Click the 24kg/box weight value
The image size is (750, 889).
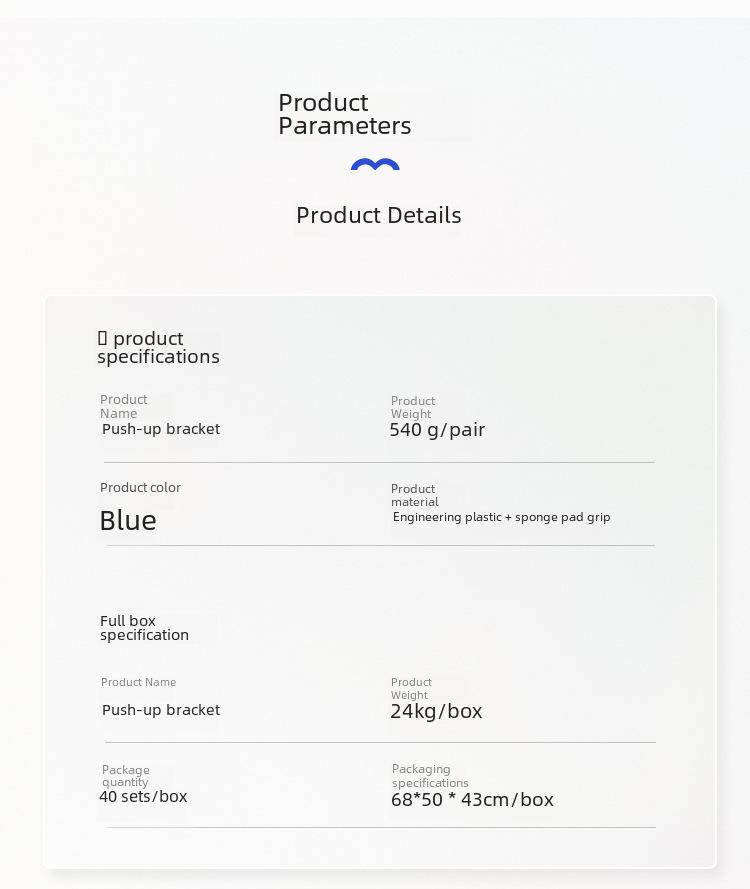436,711
